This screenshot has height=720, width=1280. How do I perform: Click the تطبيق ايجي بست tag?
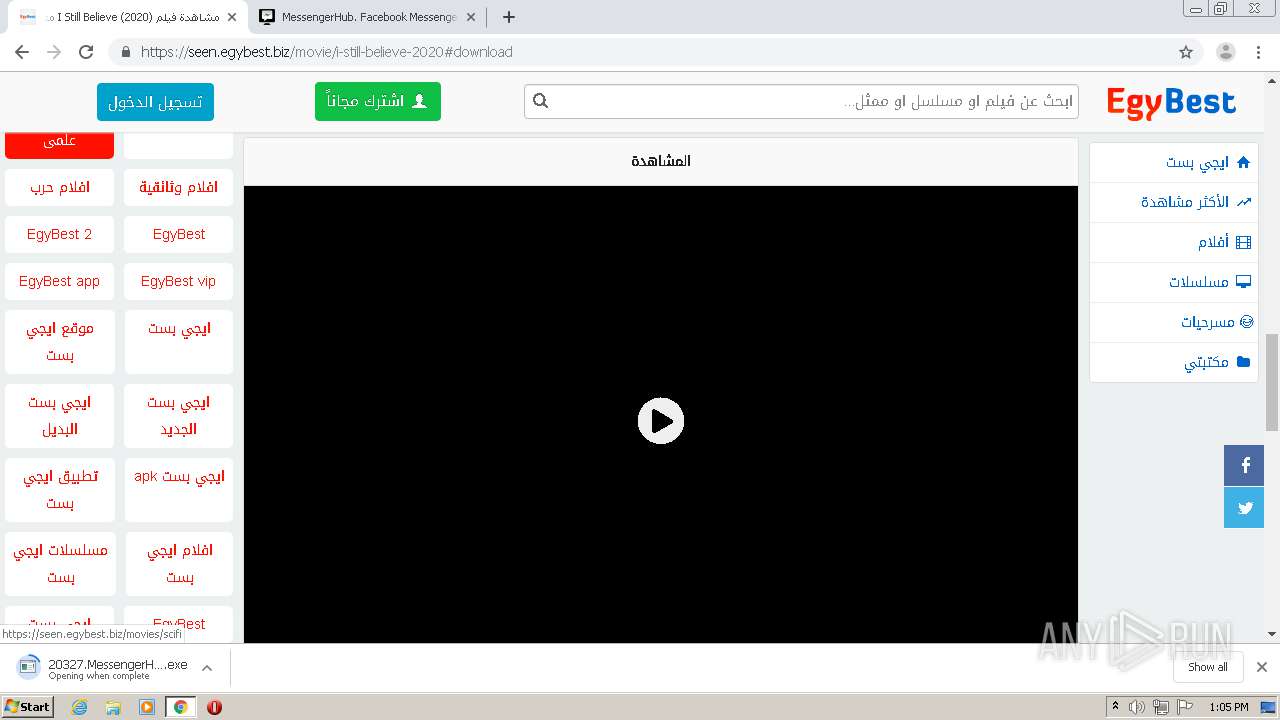(59, 489)
